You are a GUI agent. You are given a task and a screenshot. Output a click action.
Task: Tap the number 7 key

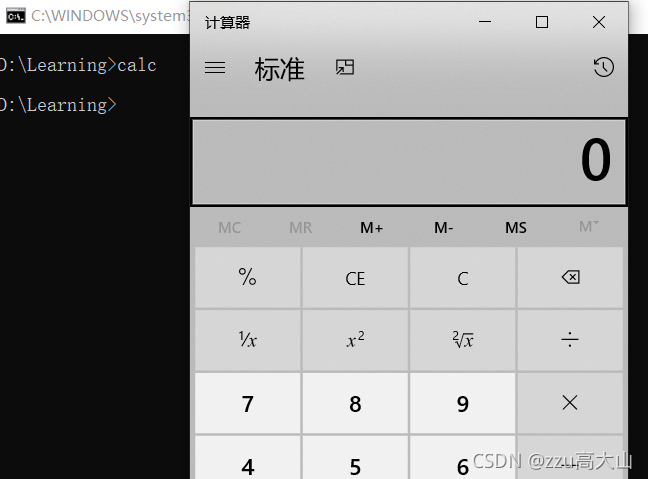coord(248,403)
